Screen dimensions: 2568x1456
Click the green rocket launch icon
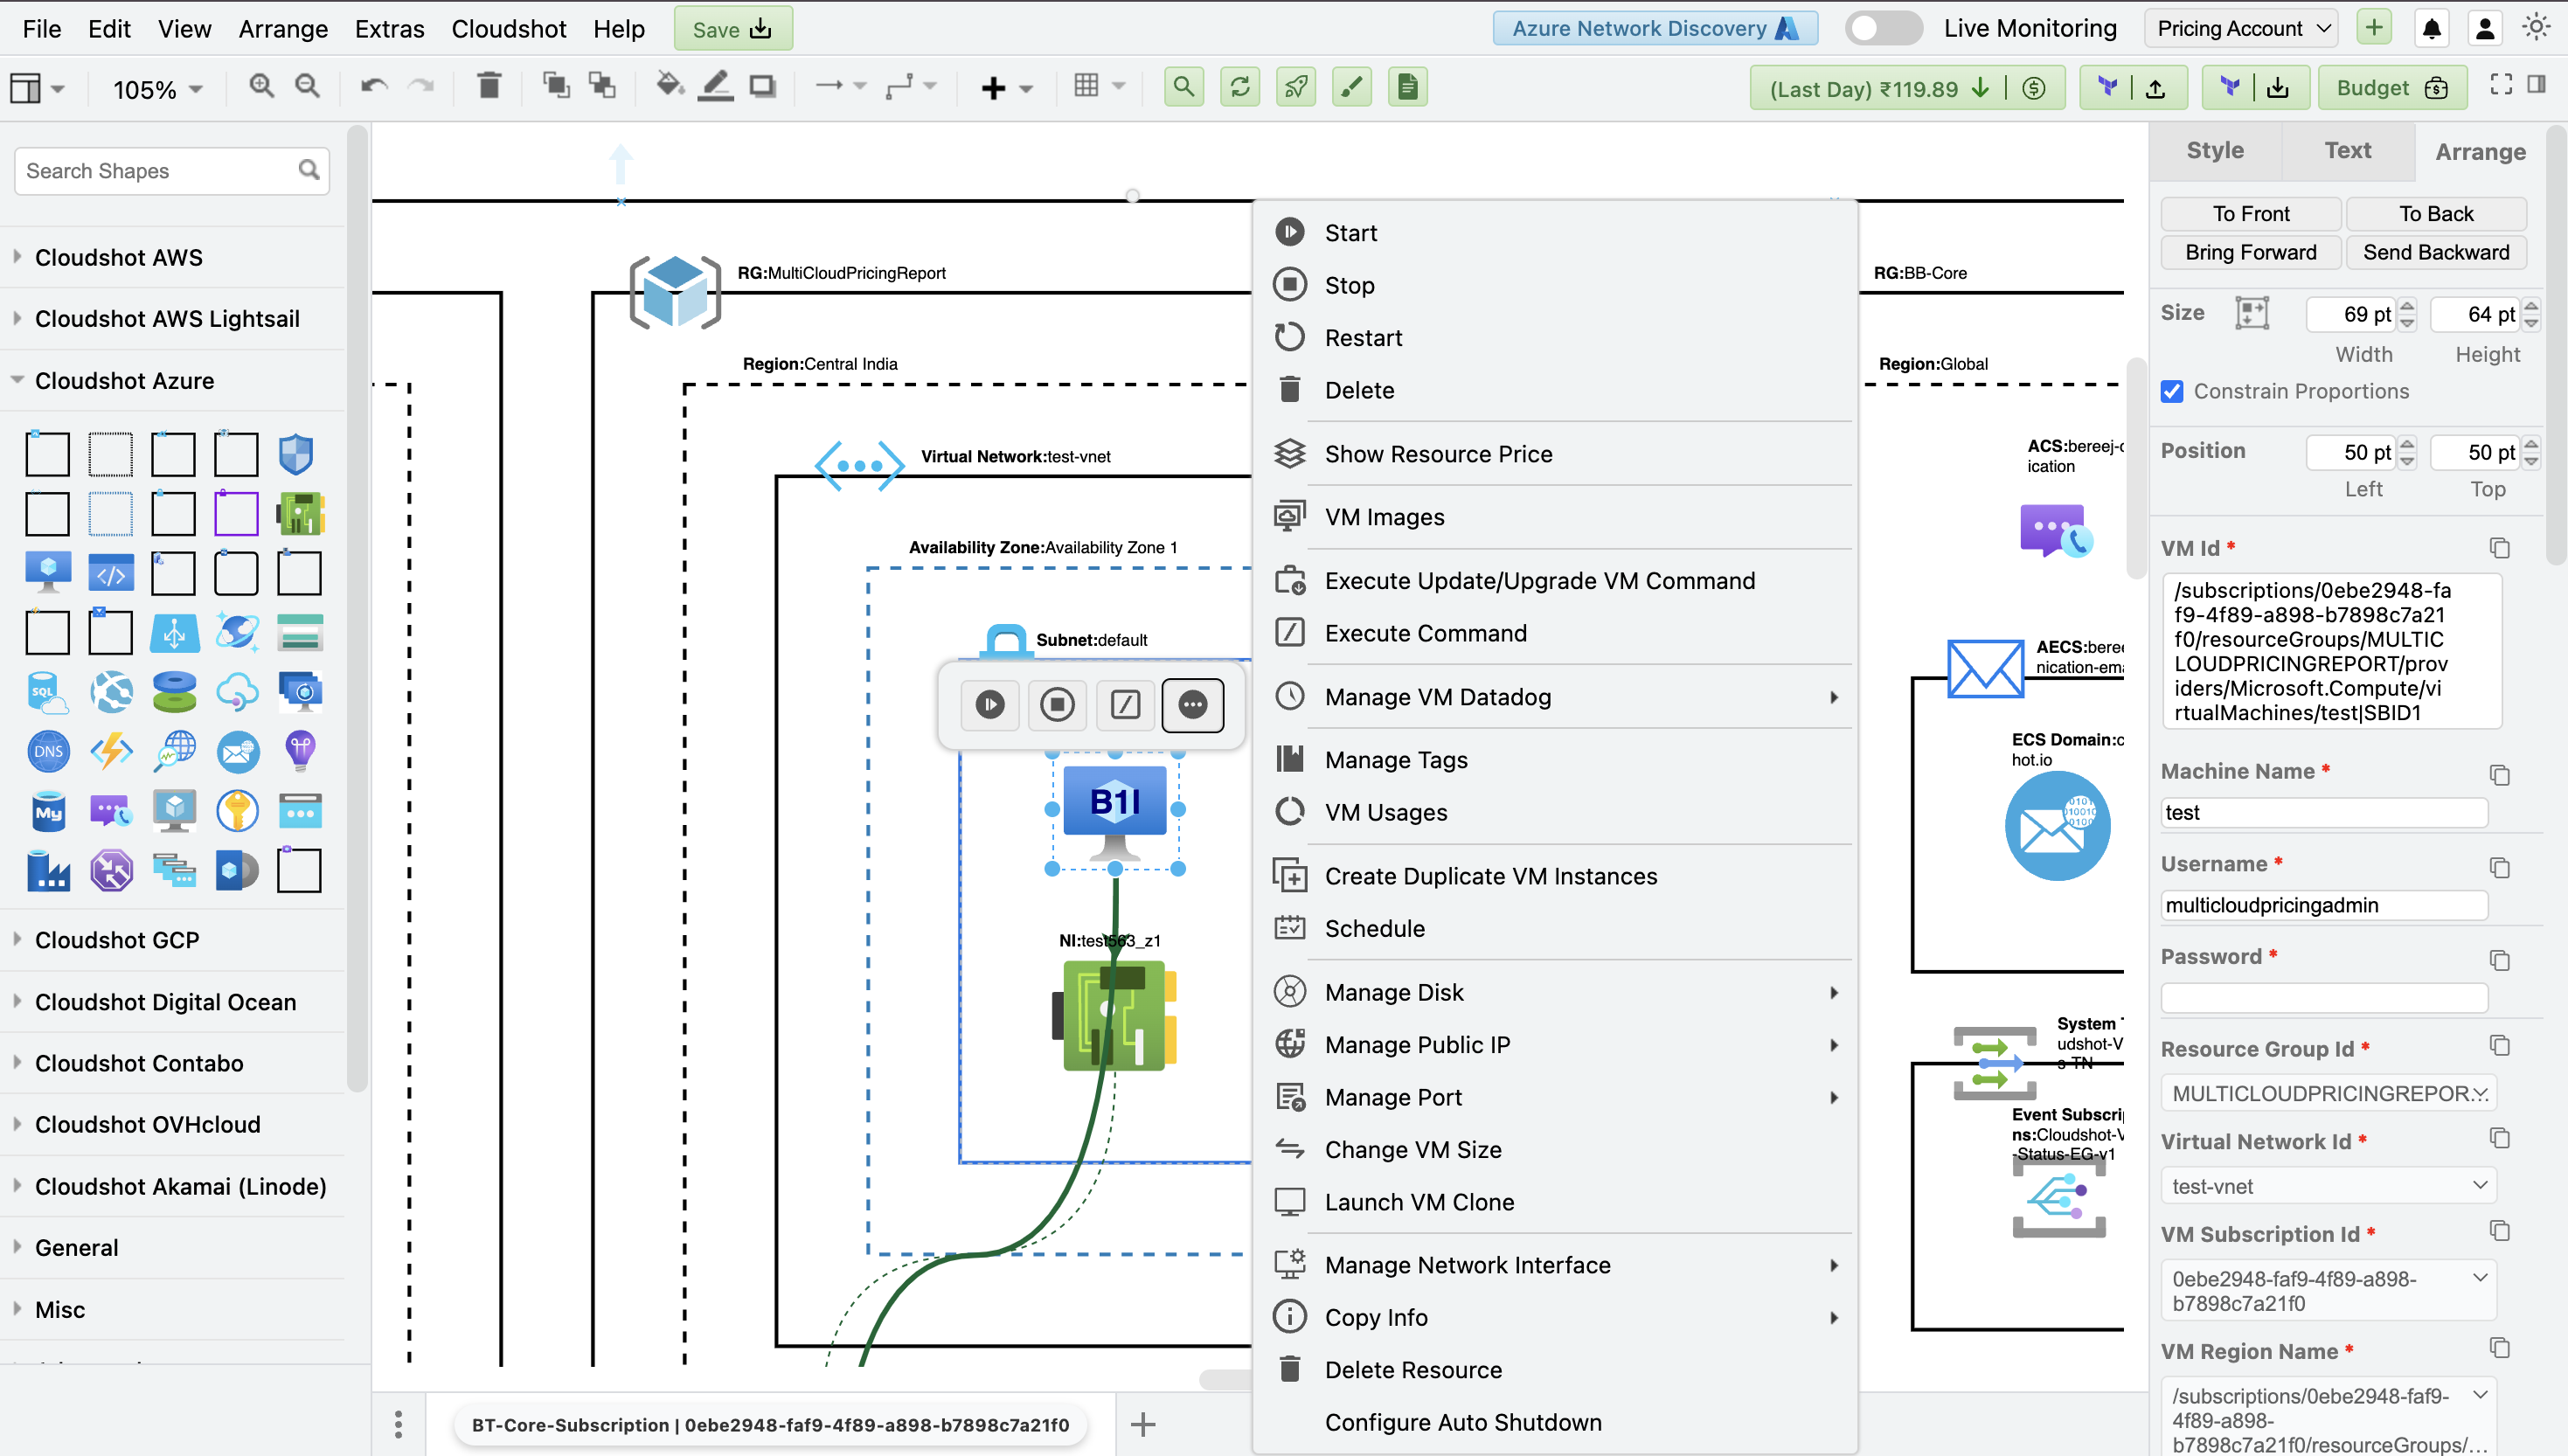coord(1296,87)
